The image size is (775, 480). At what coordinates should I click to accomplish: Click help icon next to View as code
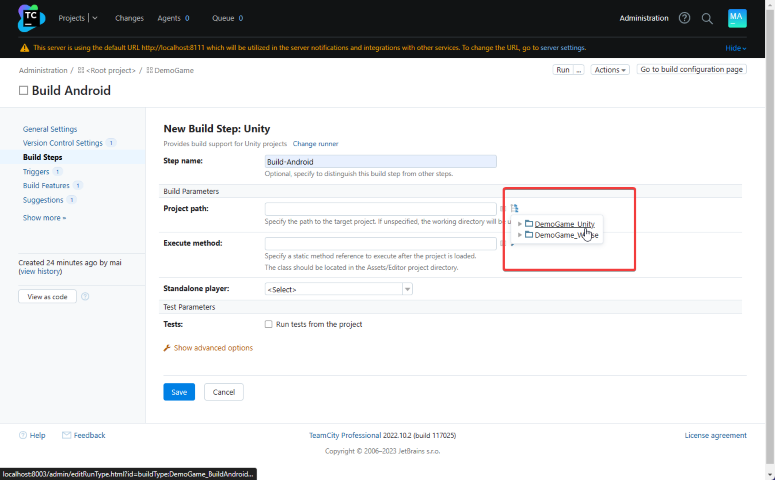click(x=85, y=297)
